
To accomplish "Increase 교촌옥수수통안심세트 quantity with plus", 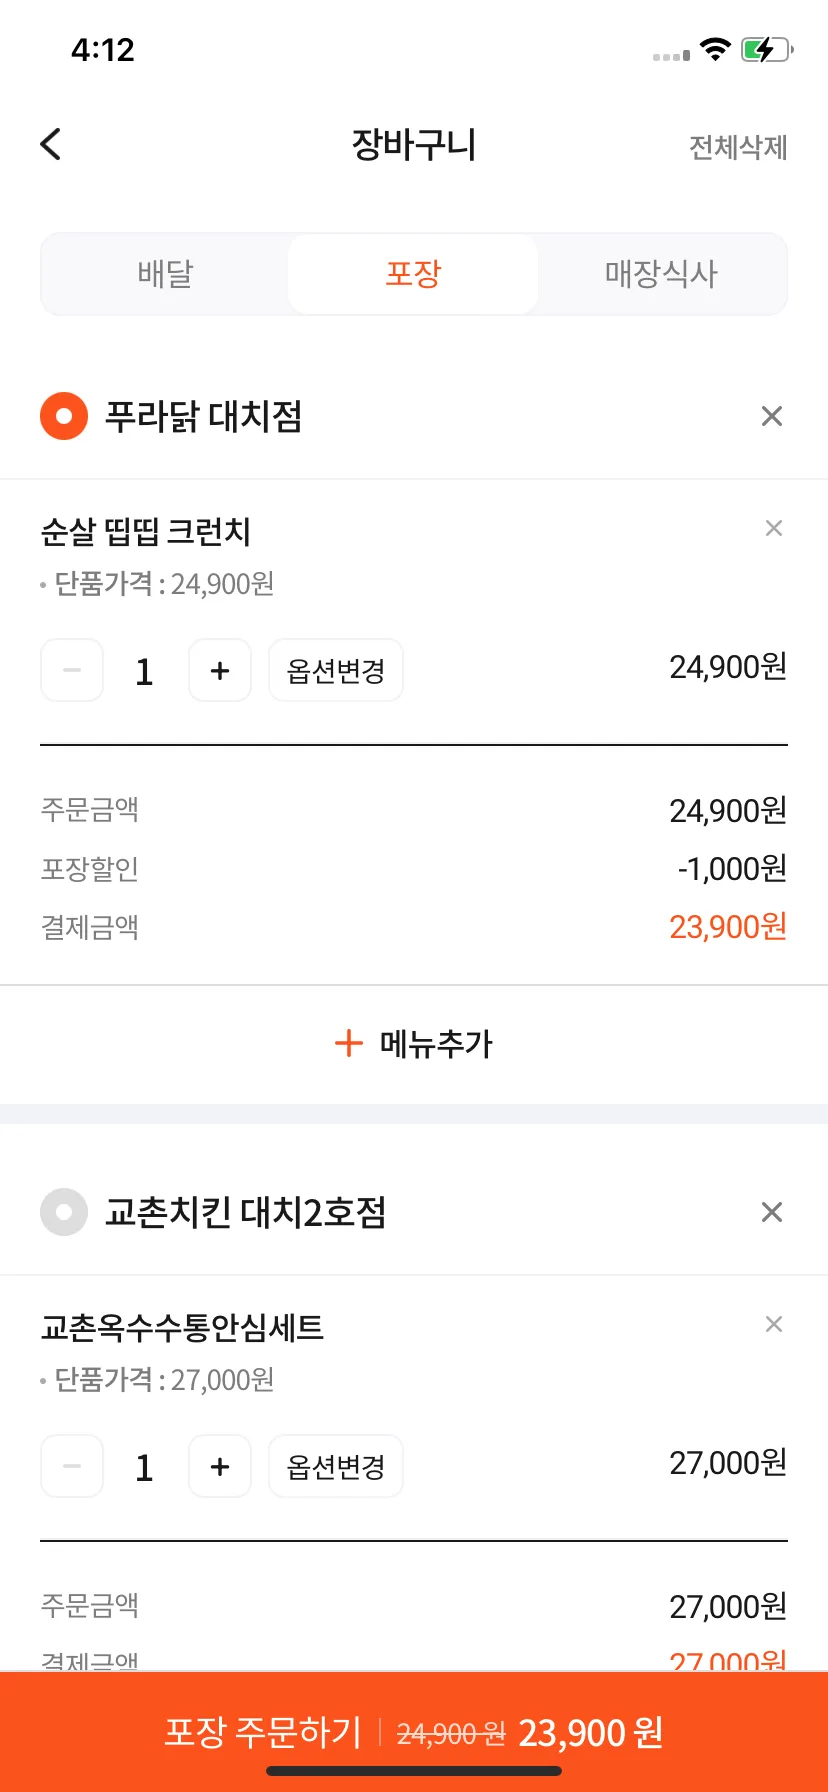I will tap(220, 1466).
